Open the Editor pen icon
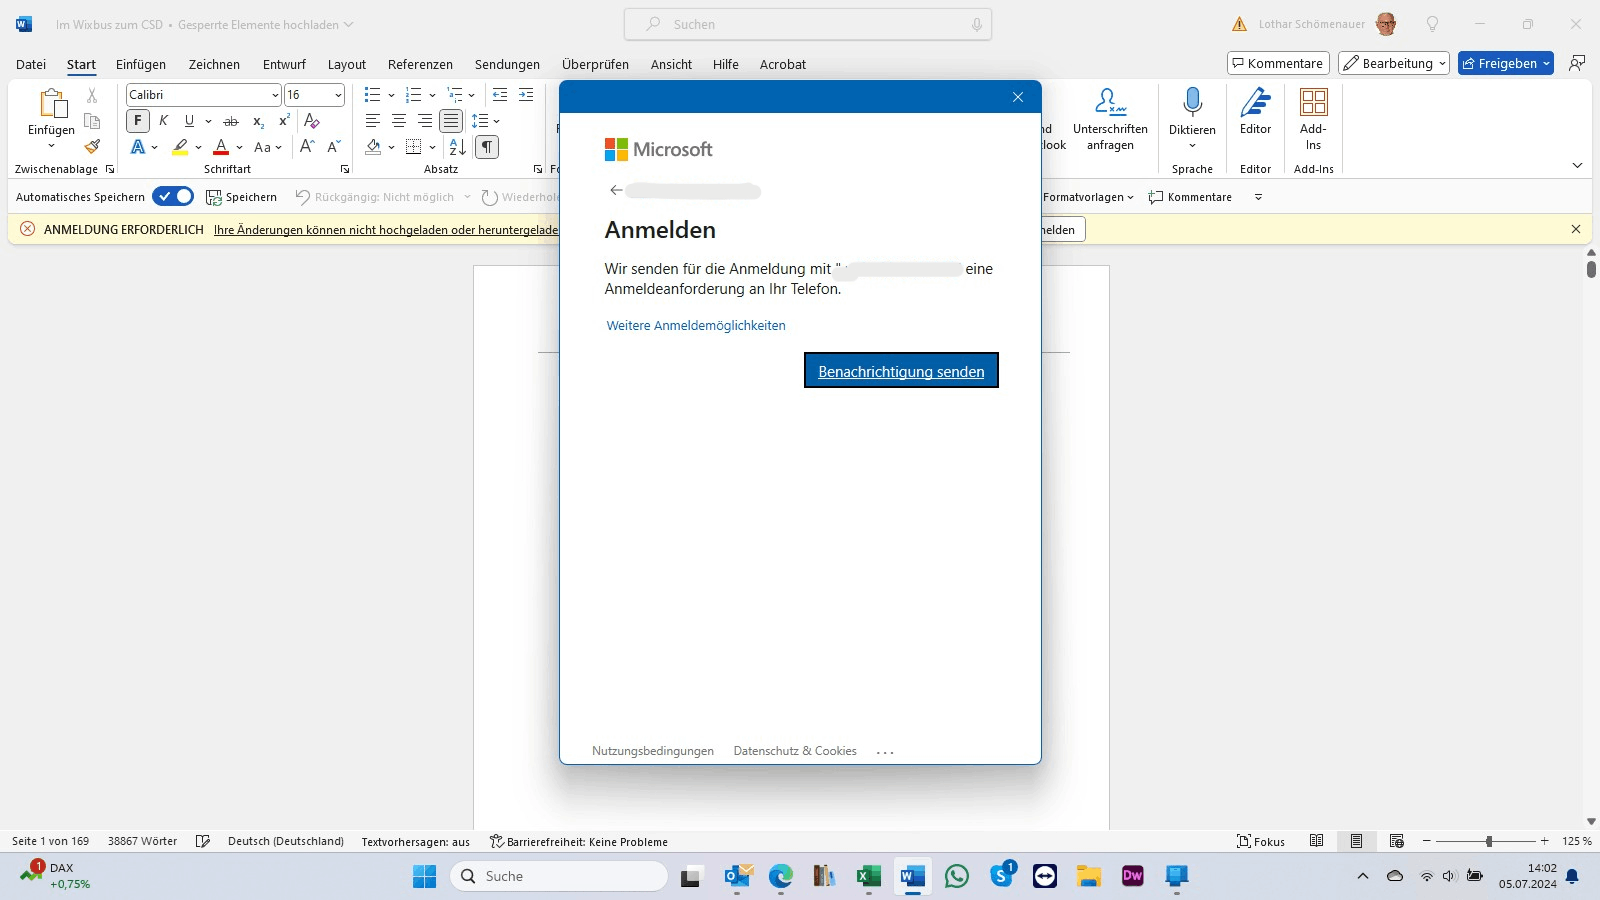Viewport: 1600px width, 900px height. [x=1255, y=102]
